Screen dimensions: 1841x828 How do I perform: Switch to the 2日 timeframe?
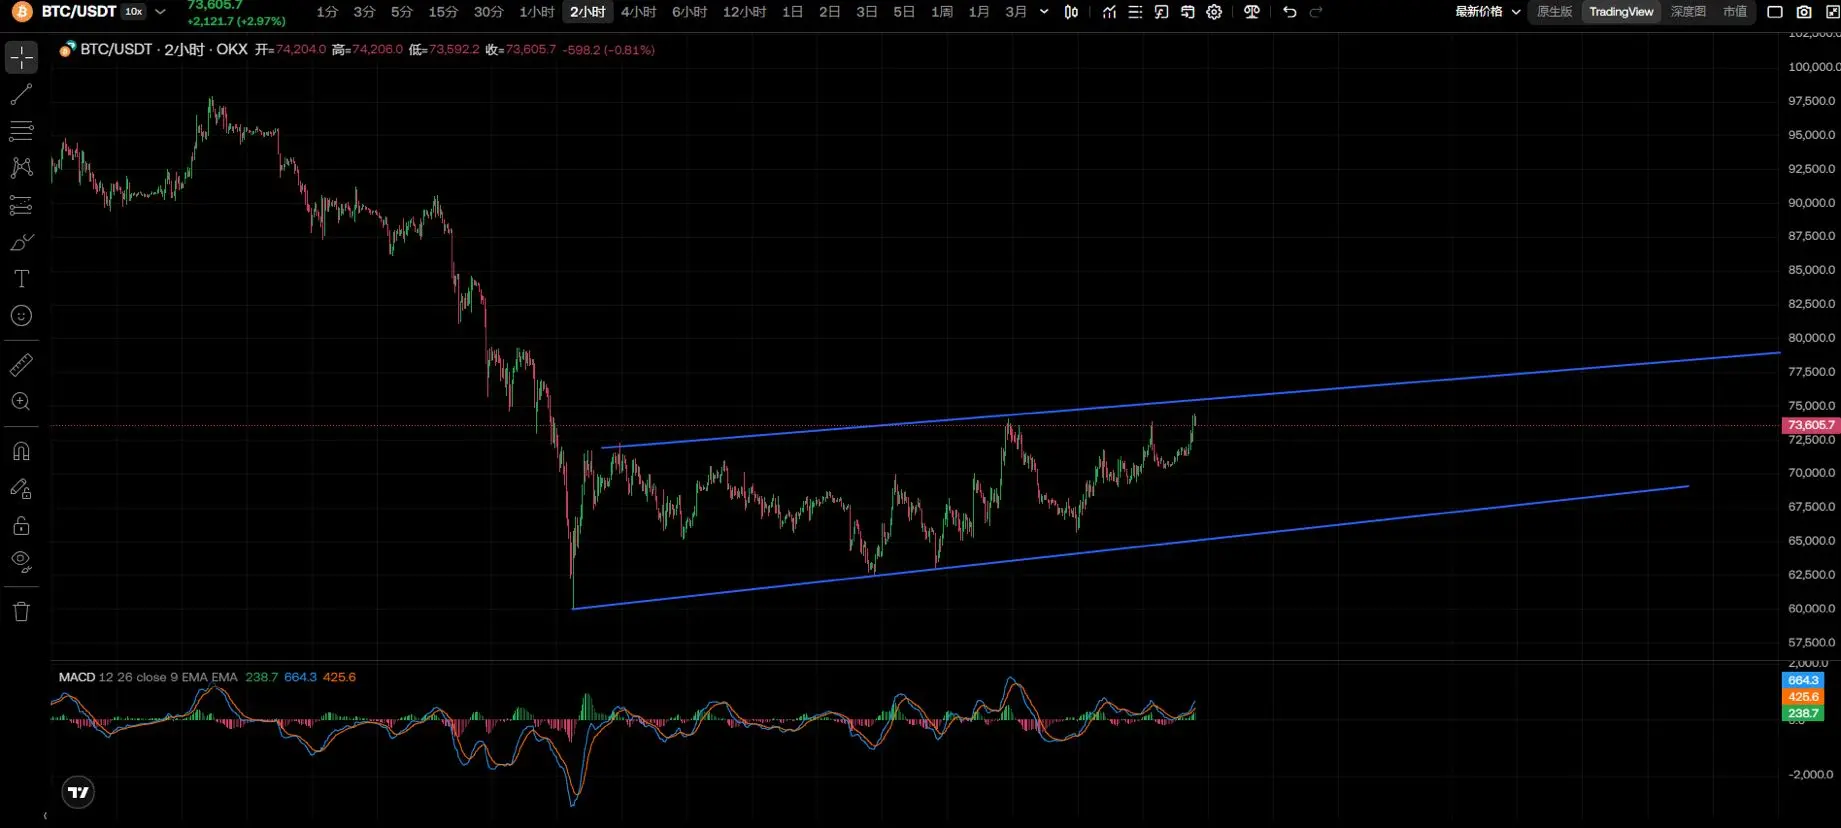pos(829,12)
